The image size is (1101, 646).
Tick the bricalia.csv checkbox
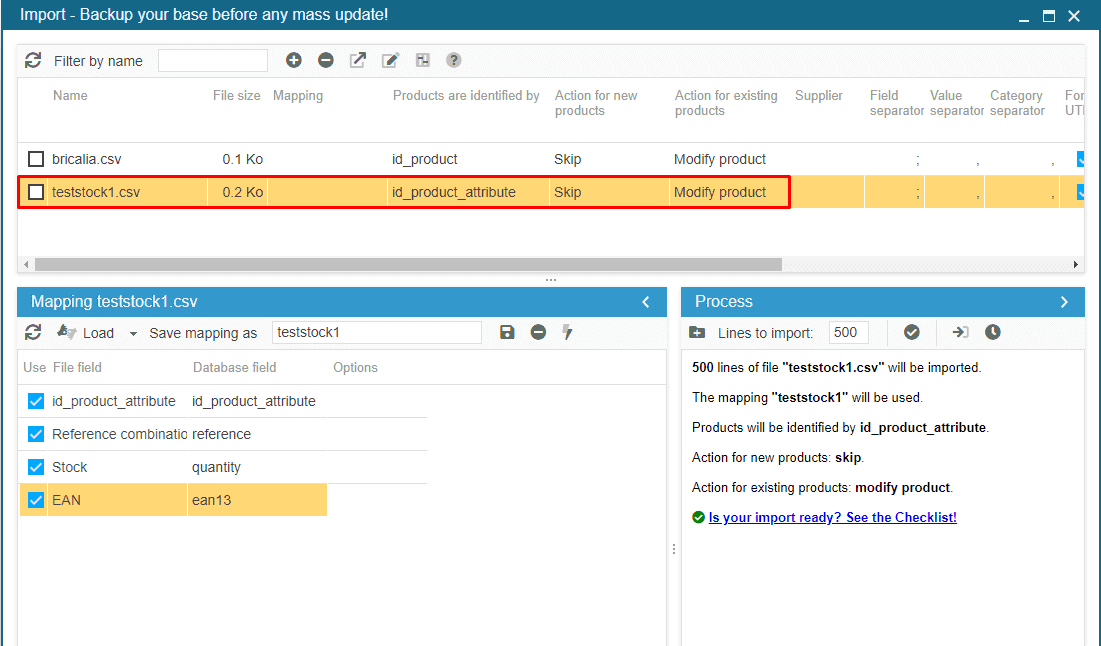(x=36, y=159)
